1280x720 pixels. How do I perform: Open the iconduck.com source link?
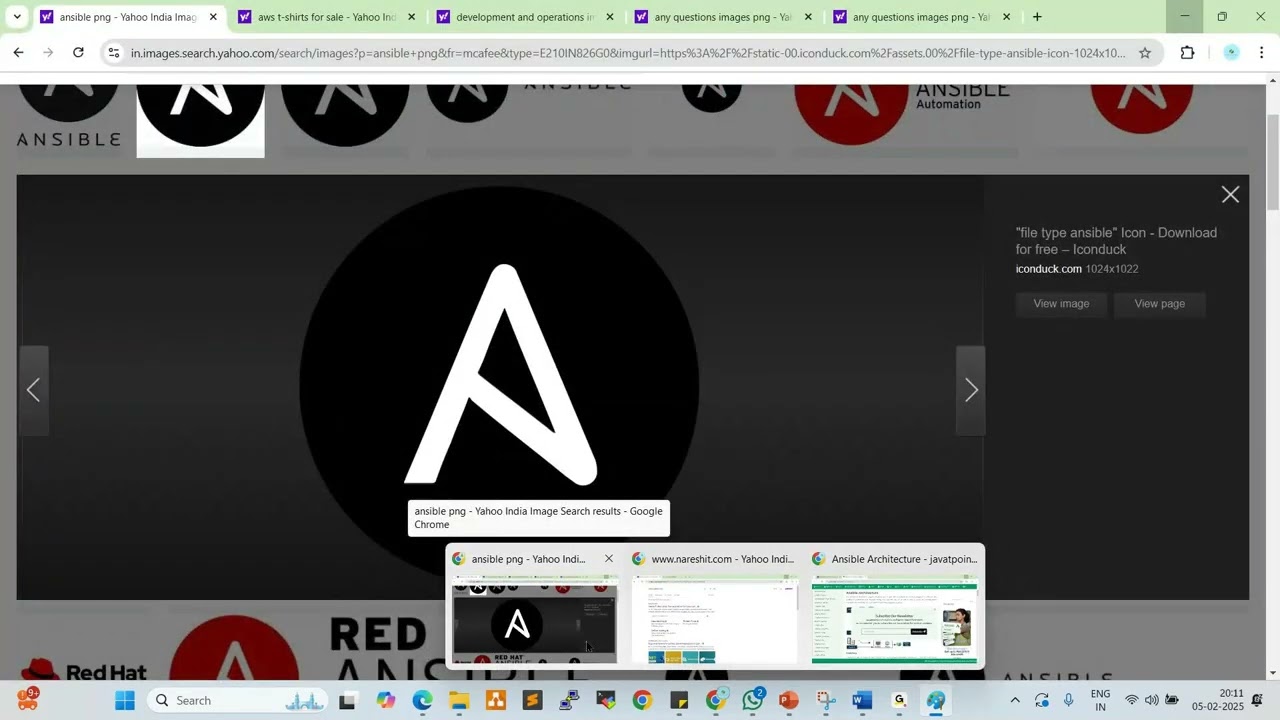[x=1048, y=269]
